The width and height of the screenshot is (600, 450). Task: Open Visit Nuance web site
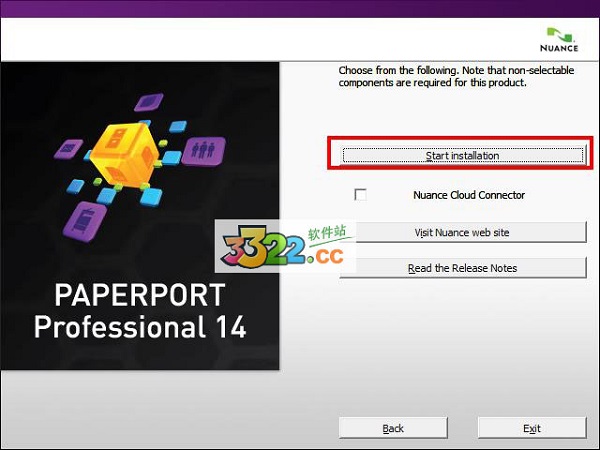click(463, 232)
